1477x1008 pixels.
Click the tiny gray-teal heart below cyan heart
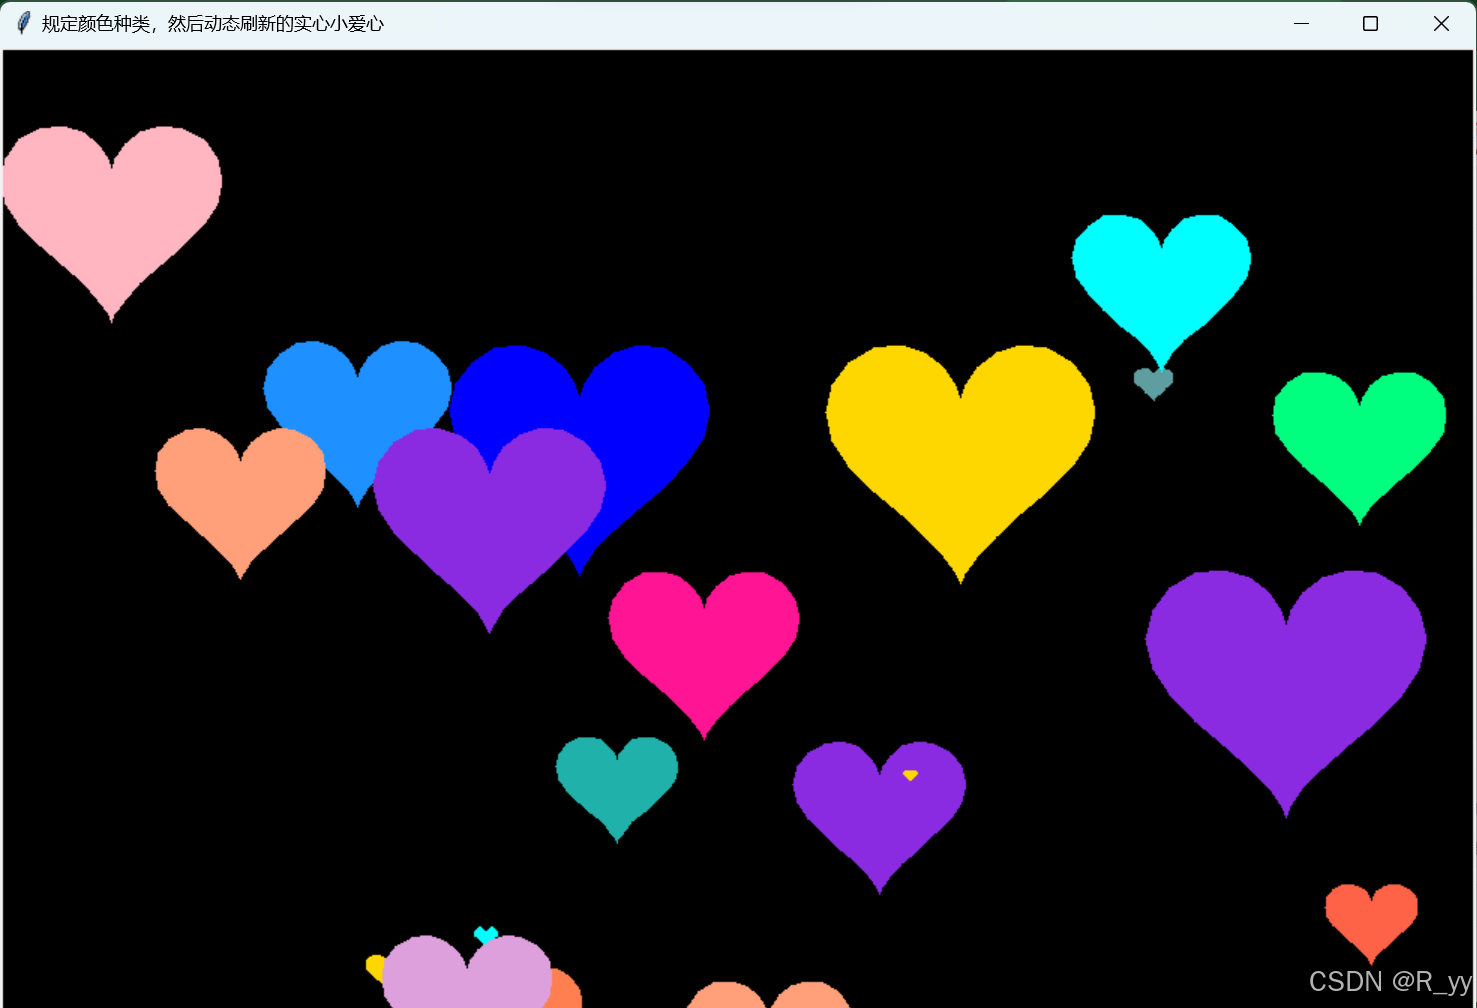click(x=1153, y=382)
